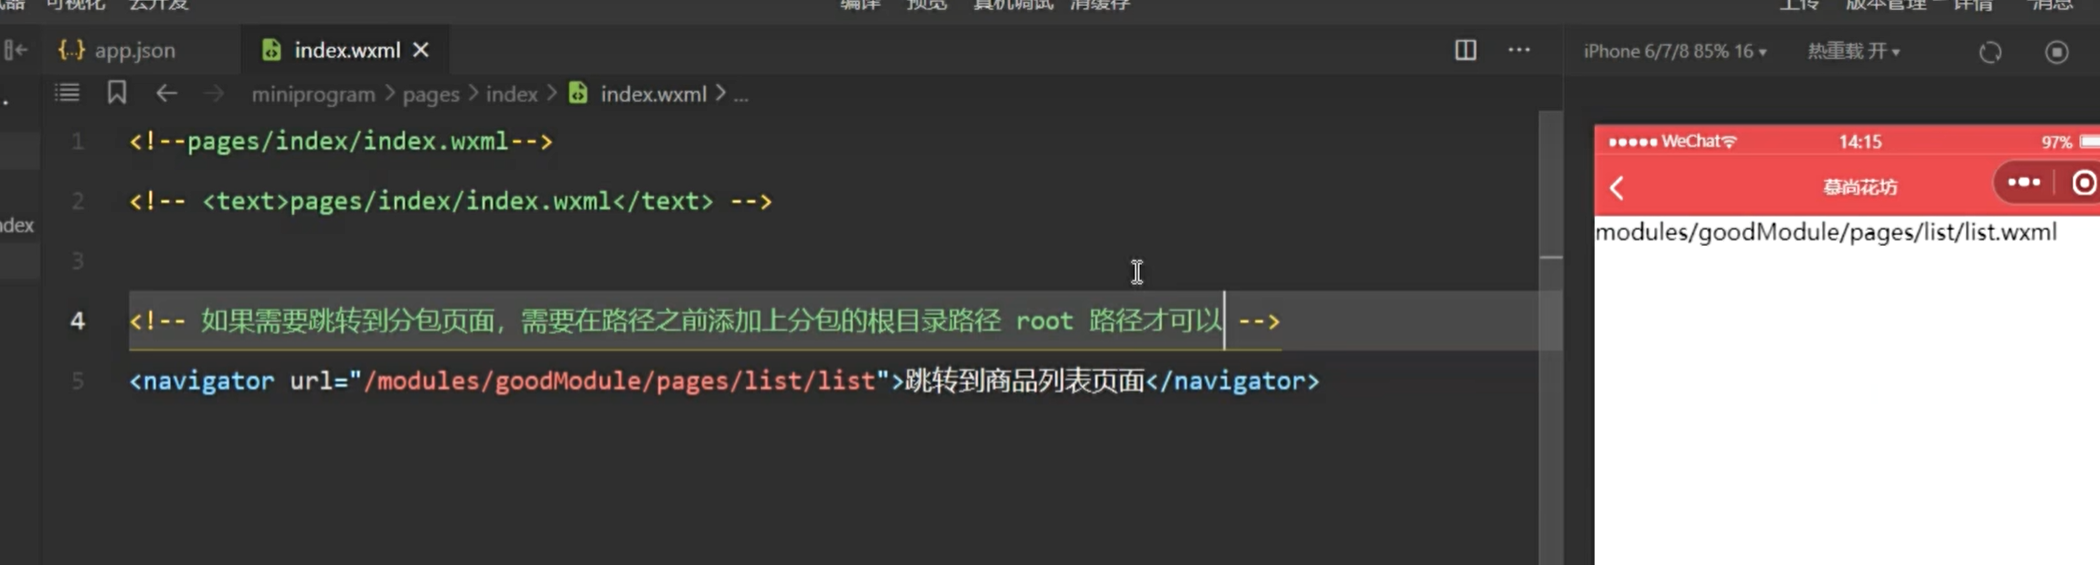The image size is (2100, 565).
Task: Select the index.wxml tab
Action: tap(345, 50)
